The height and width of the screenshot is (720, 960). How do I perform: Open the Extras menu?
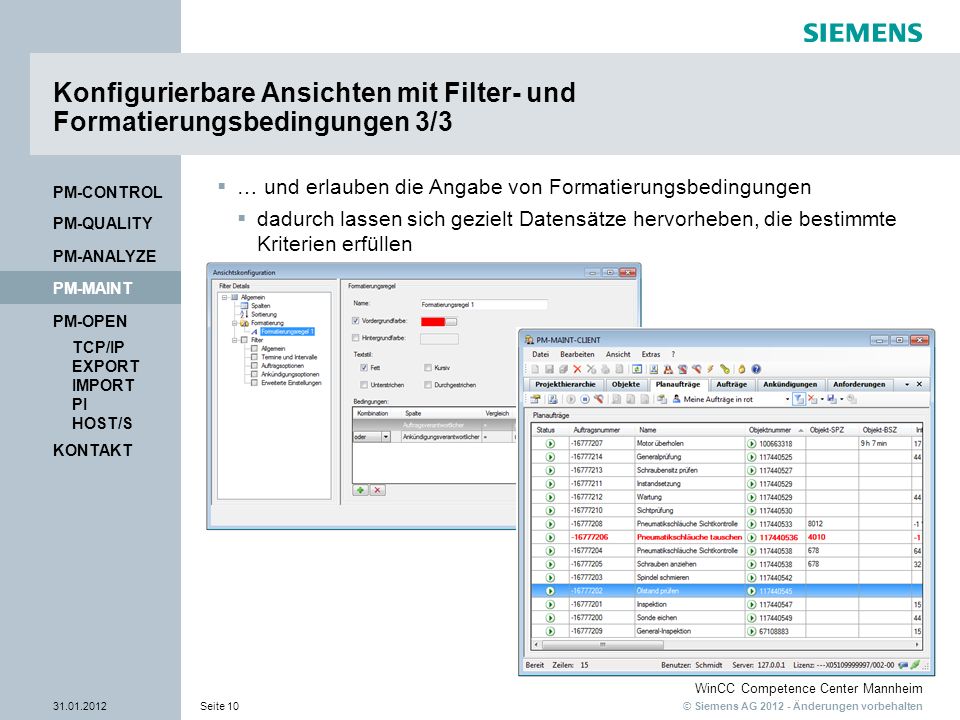coord(651,354)
